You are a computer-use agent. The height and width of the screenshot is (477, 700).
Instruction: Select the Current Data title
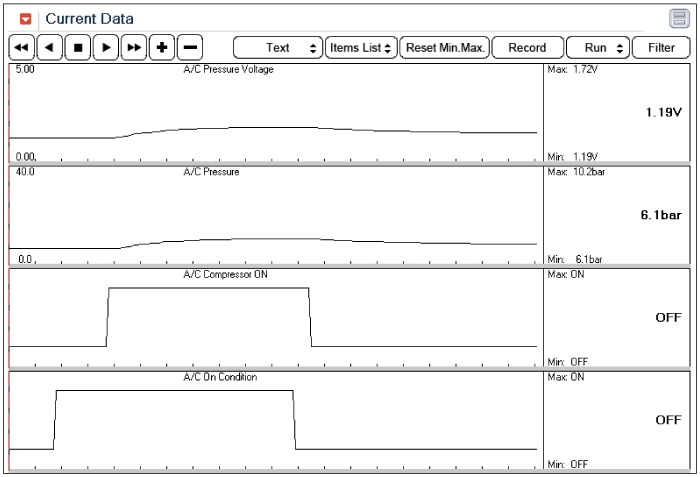click(89, 19)
